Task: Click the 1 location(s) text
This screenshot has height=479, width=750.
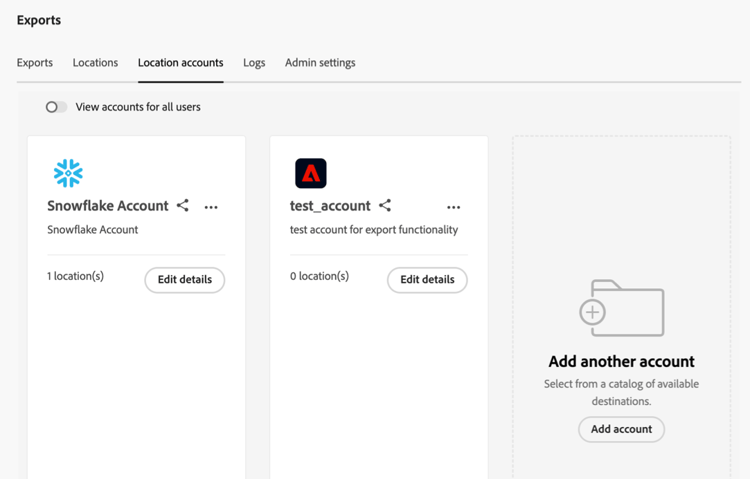Action: (x=75, y=276)
